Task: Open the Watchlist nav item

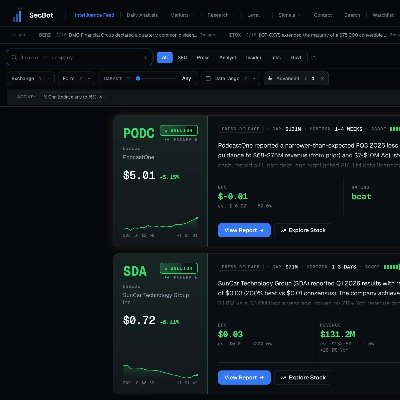Action: pyautogui.click(x=383, y=15)
